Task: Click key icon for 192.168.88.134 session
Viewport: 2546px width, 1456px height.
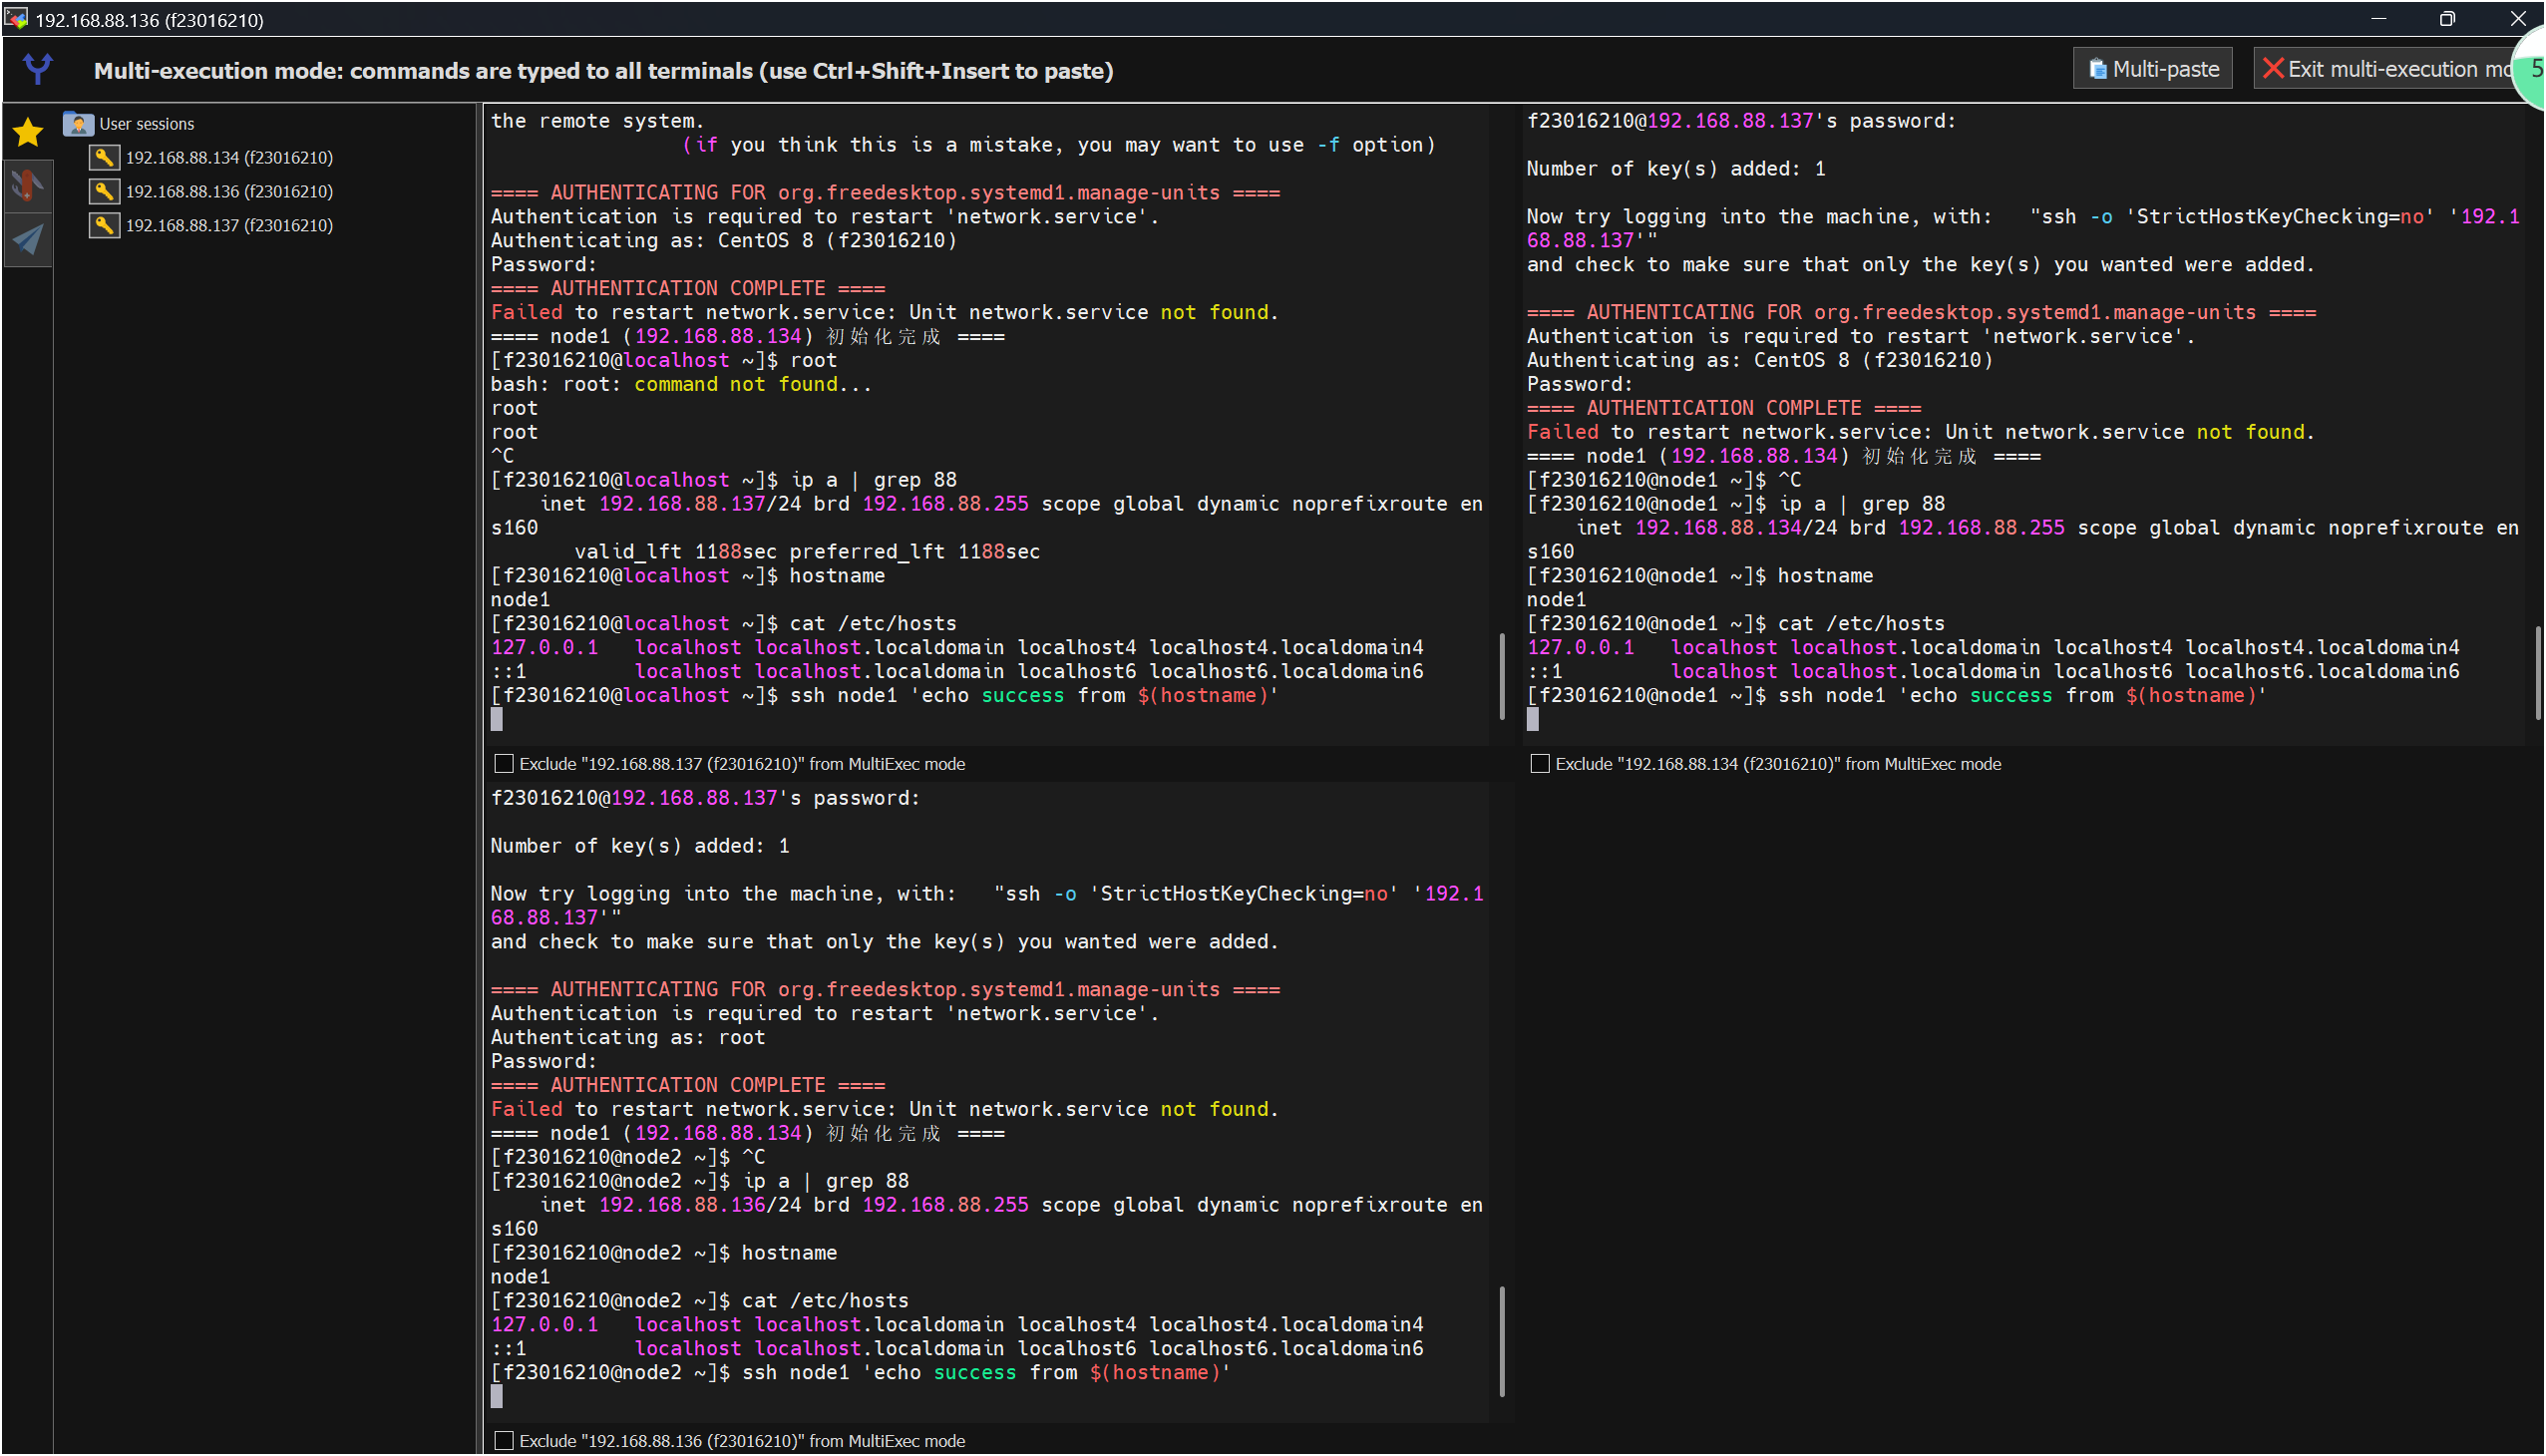Action: [104, 157]
